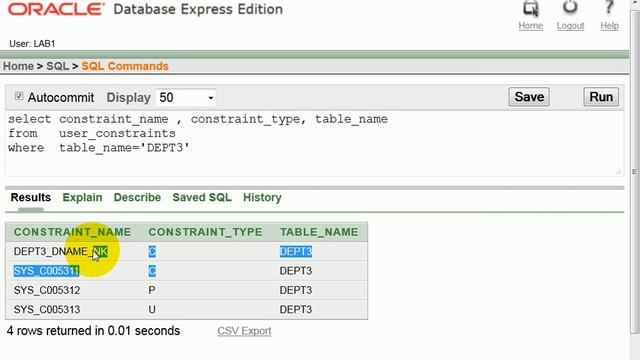Open the Display rows dropdown showing 50

click(186, 98)
